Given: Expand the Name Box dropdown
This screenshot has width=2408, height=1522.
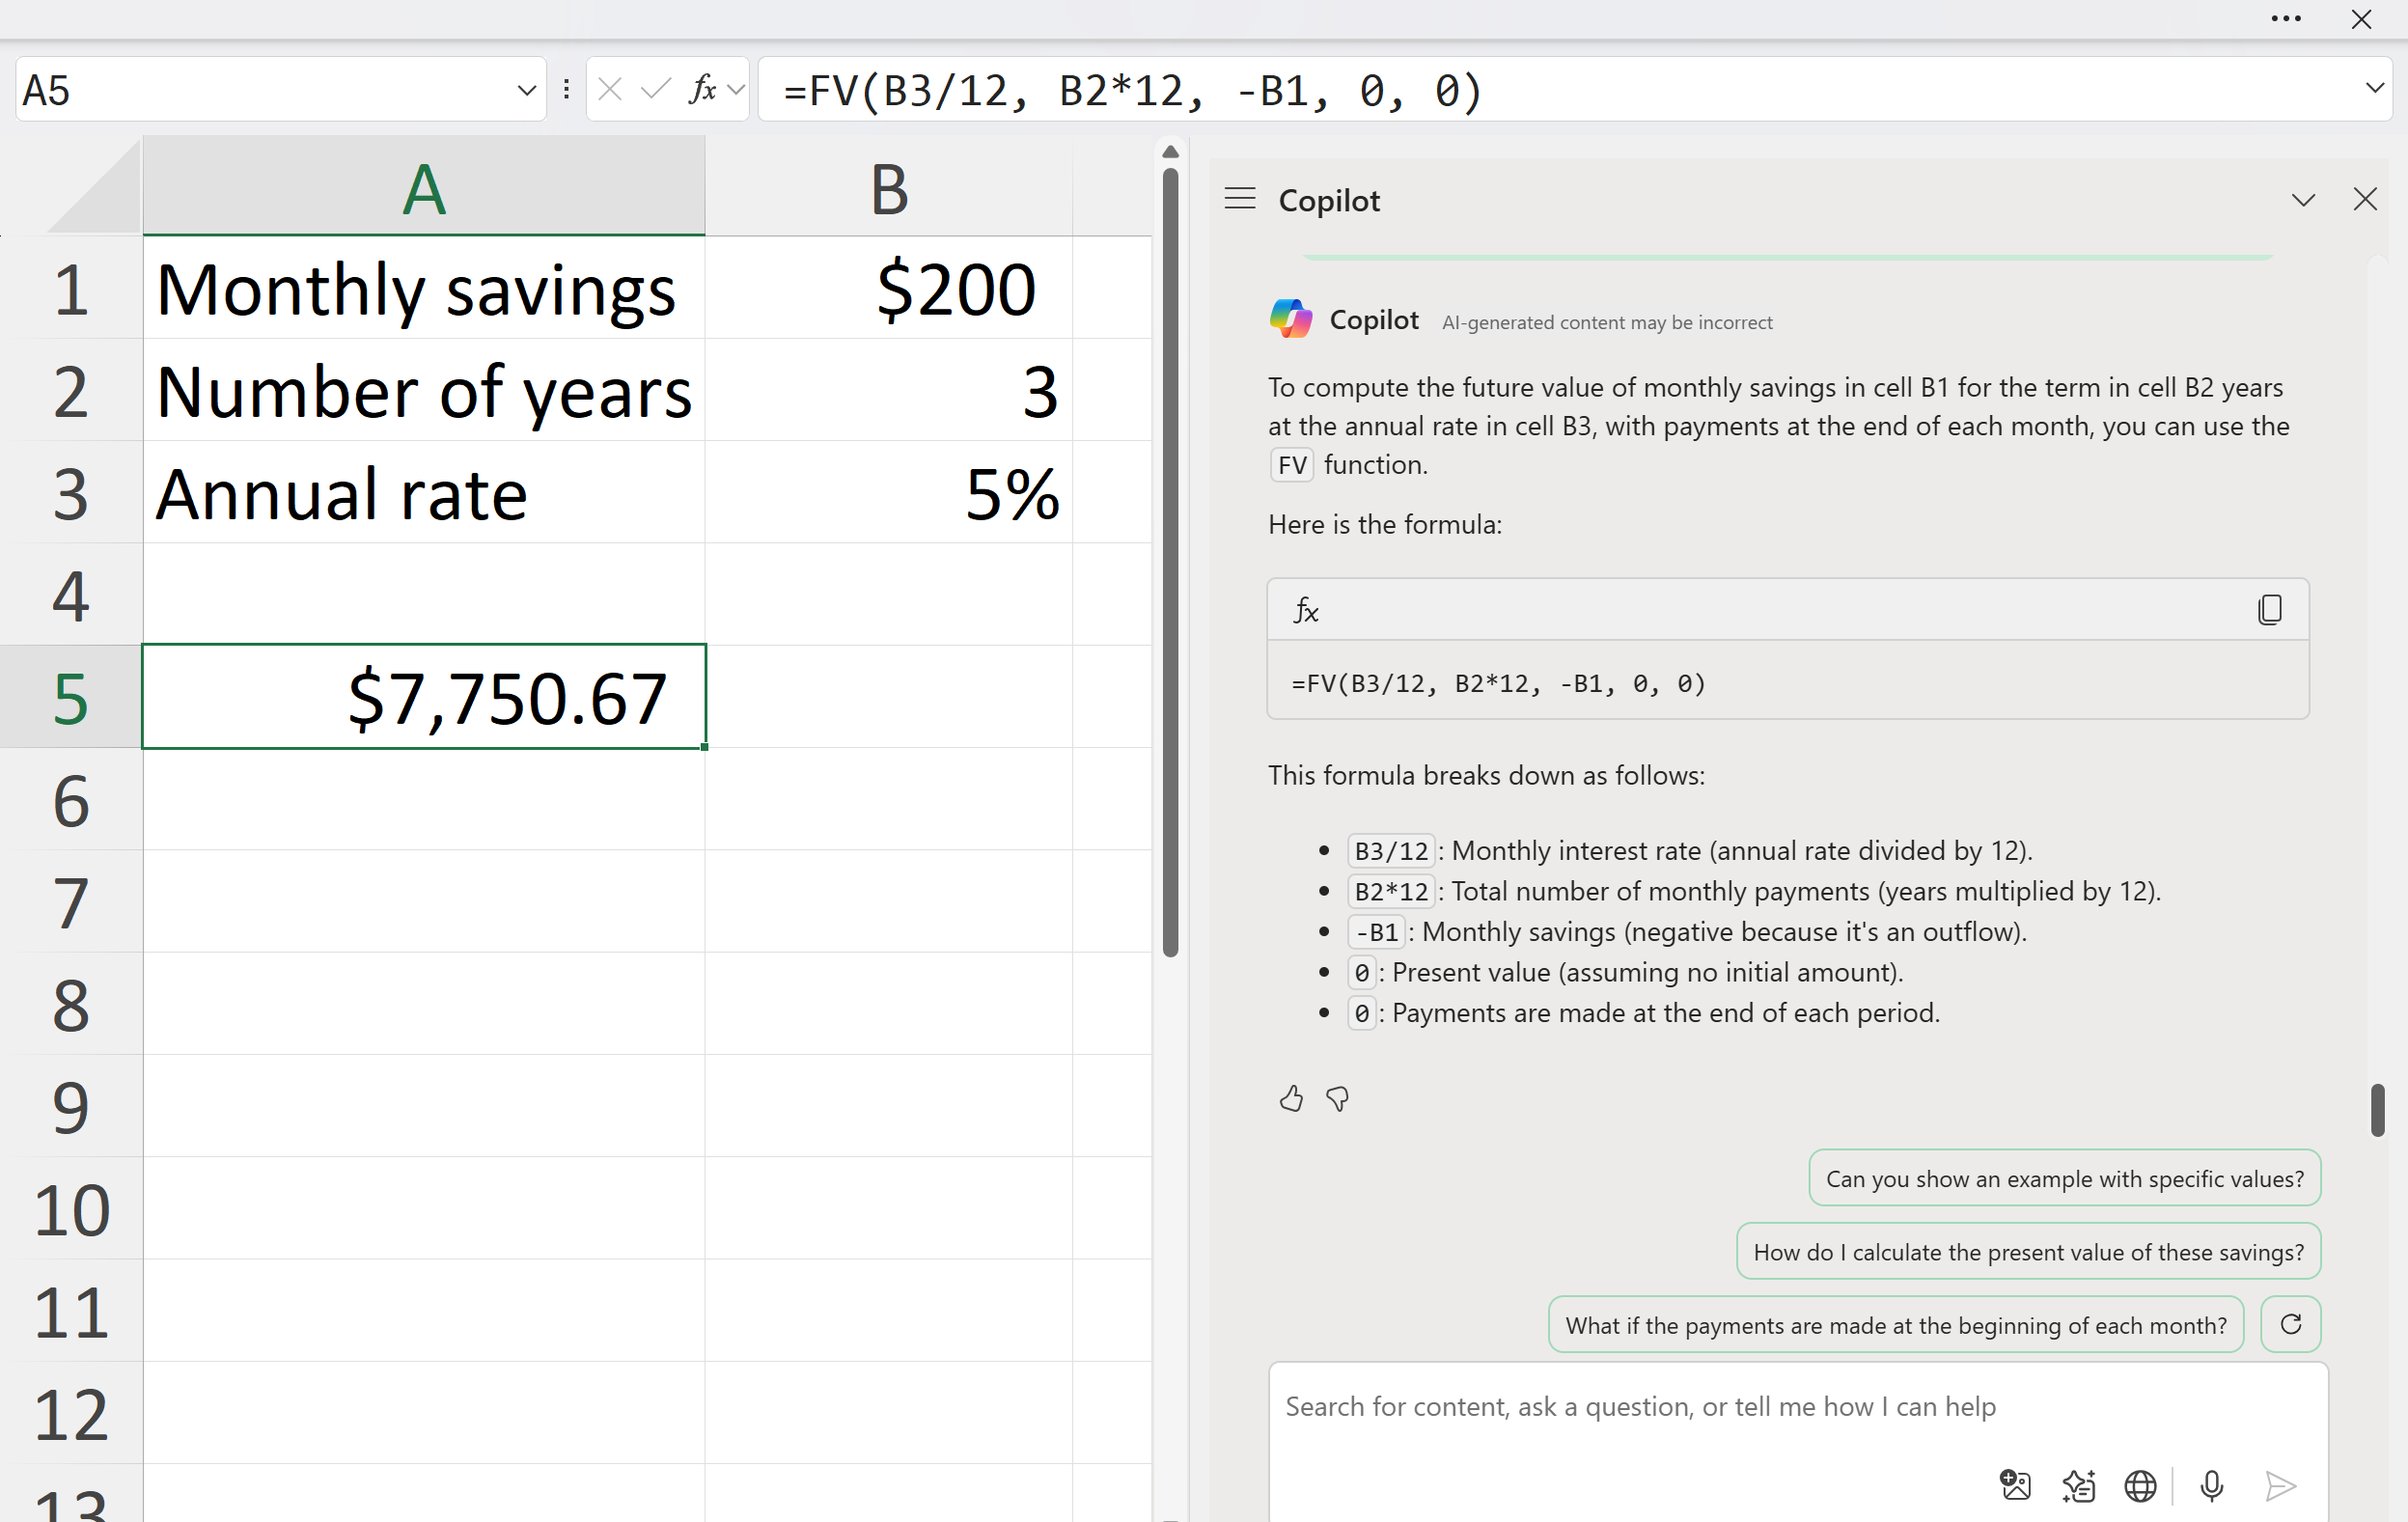Looking at the screenshot, I should pyautogui.click(x=526, y=90).
